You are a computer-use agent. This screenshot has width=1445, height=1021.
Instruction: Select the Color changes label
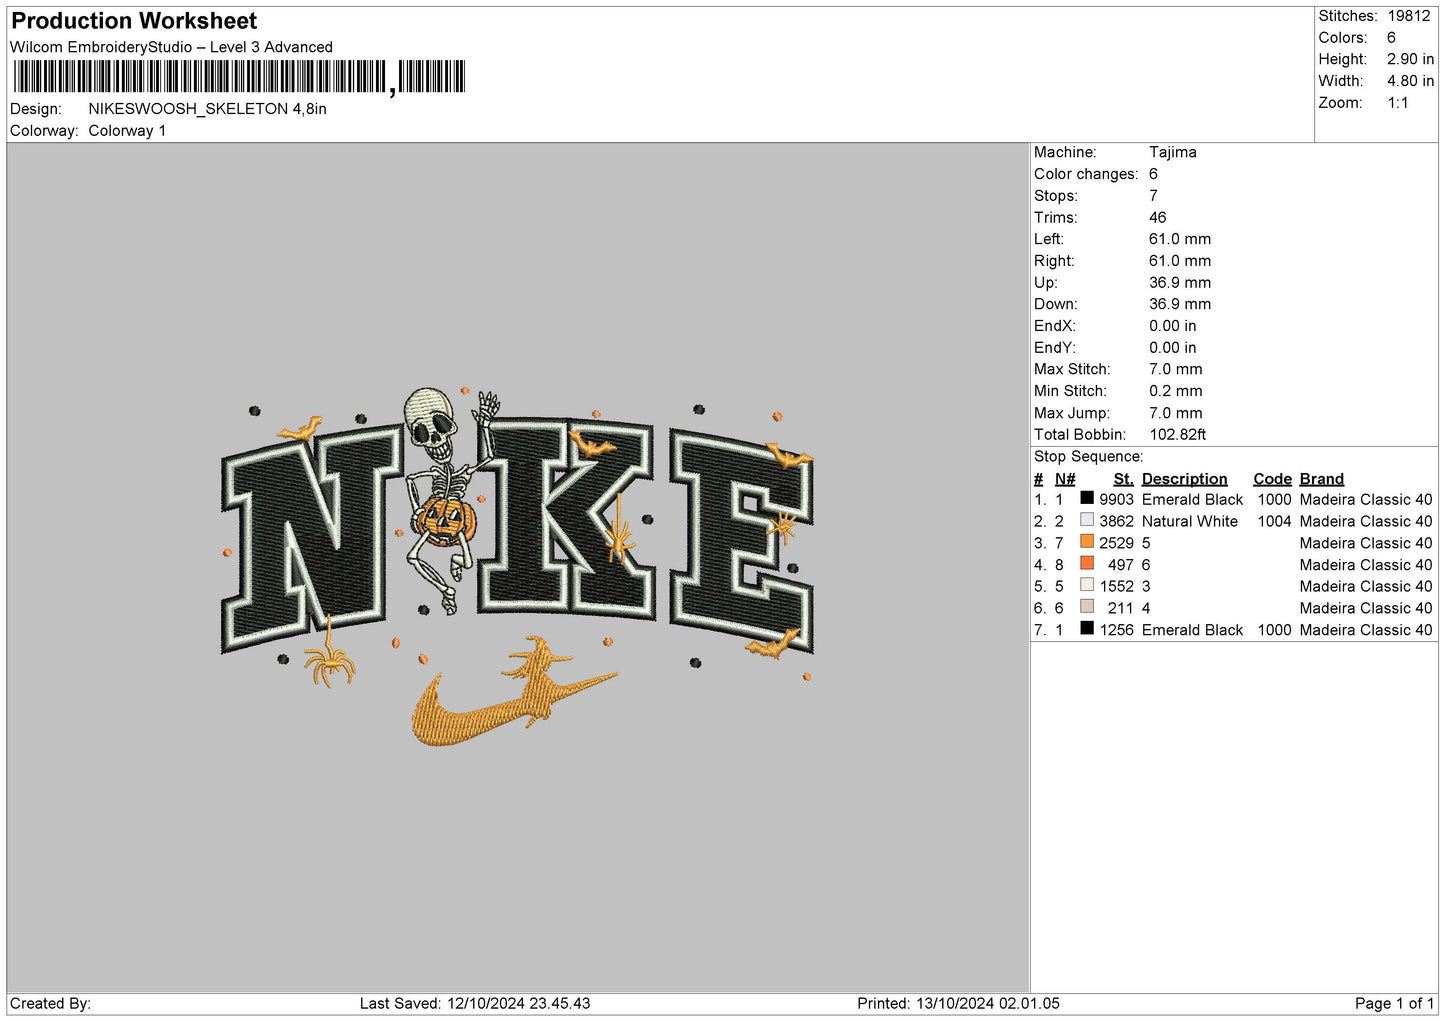point(1086,174)
